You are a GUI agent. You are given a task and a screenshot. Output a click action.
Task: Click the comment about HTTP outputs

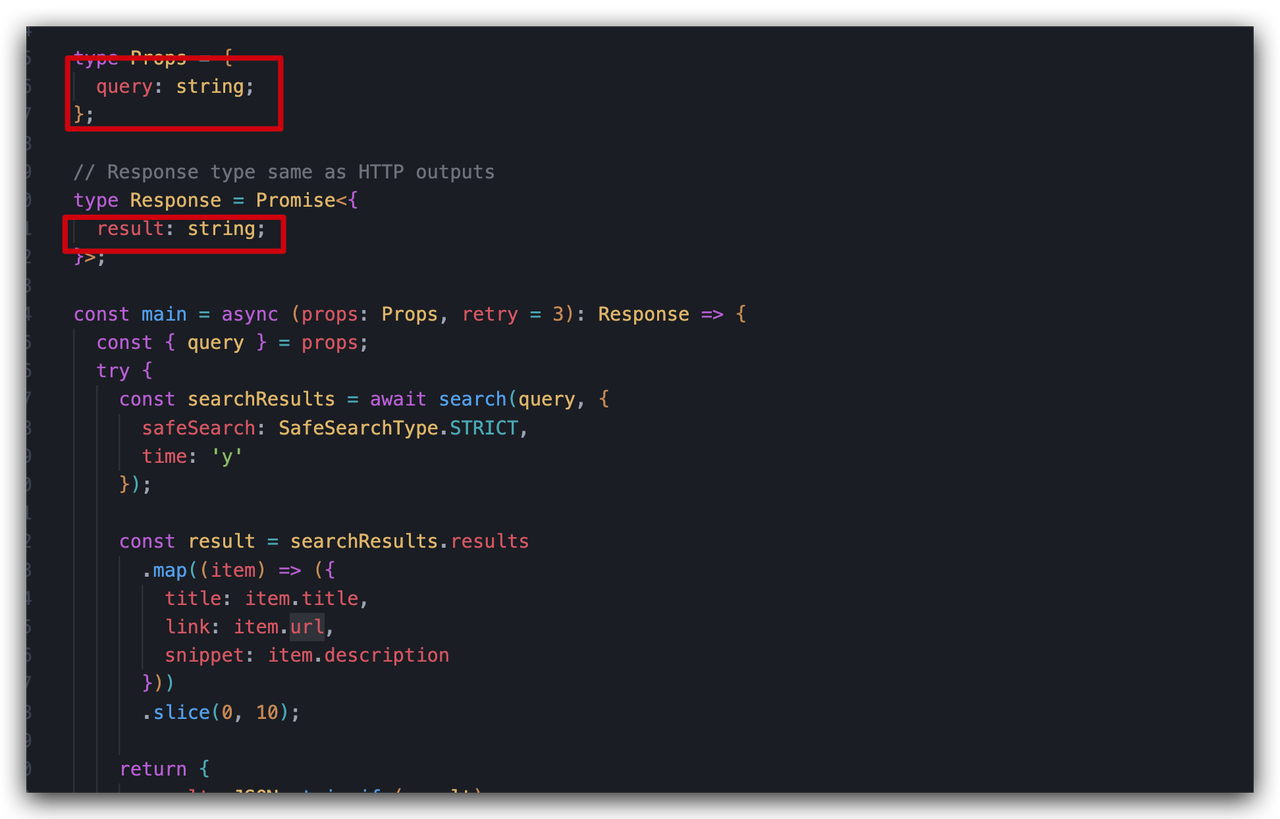(x=284, y=172)
